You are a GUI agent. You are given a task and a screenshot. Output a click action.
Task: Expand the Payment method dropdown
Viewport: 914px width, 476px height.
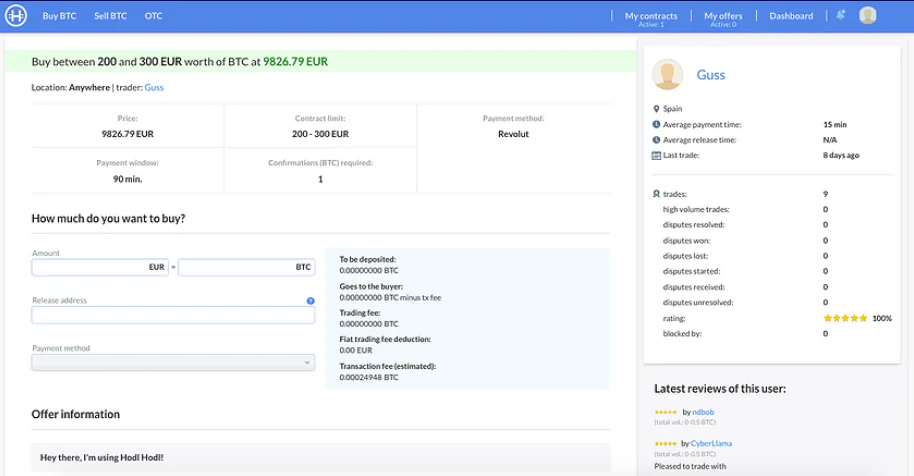click(173, 362)
